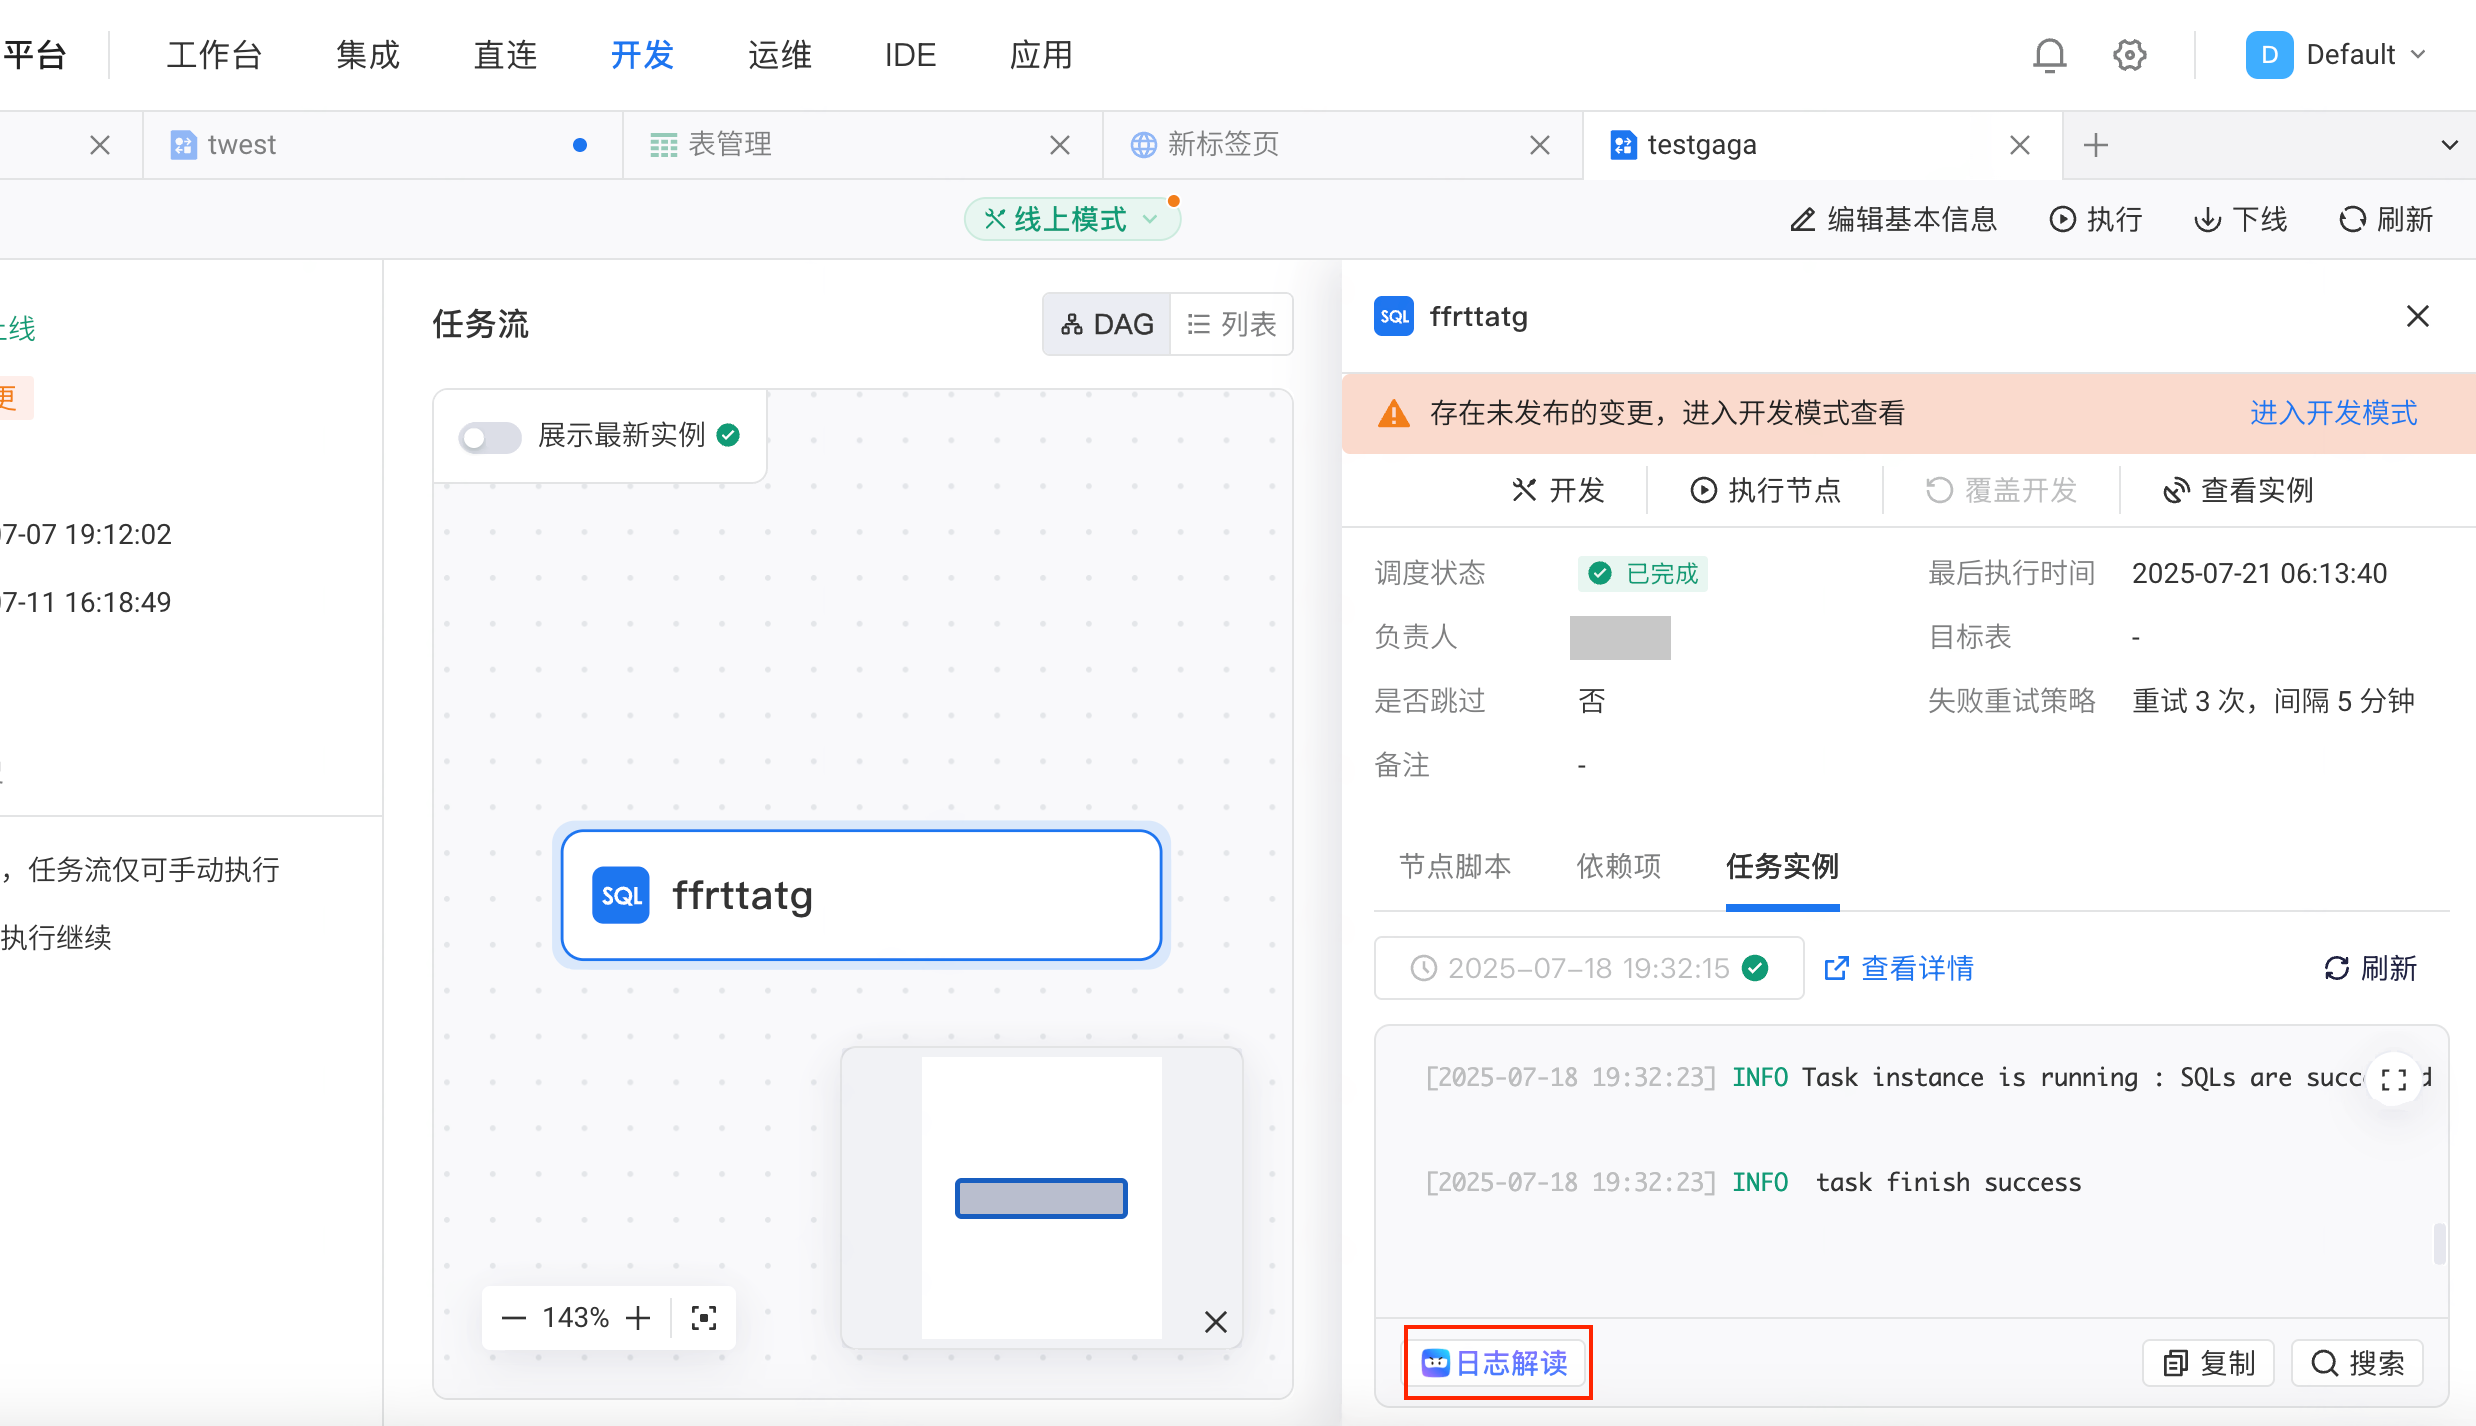Expand log to fullscreen
2476x1426 pixels.
pyautogui.click(x=2394, y=1079)
